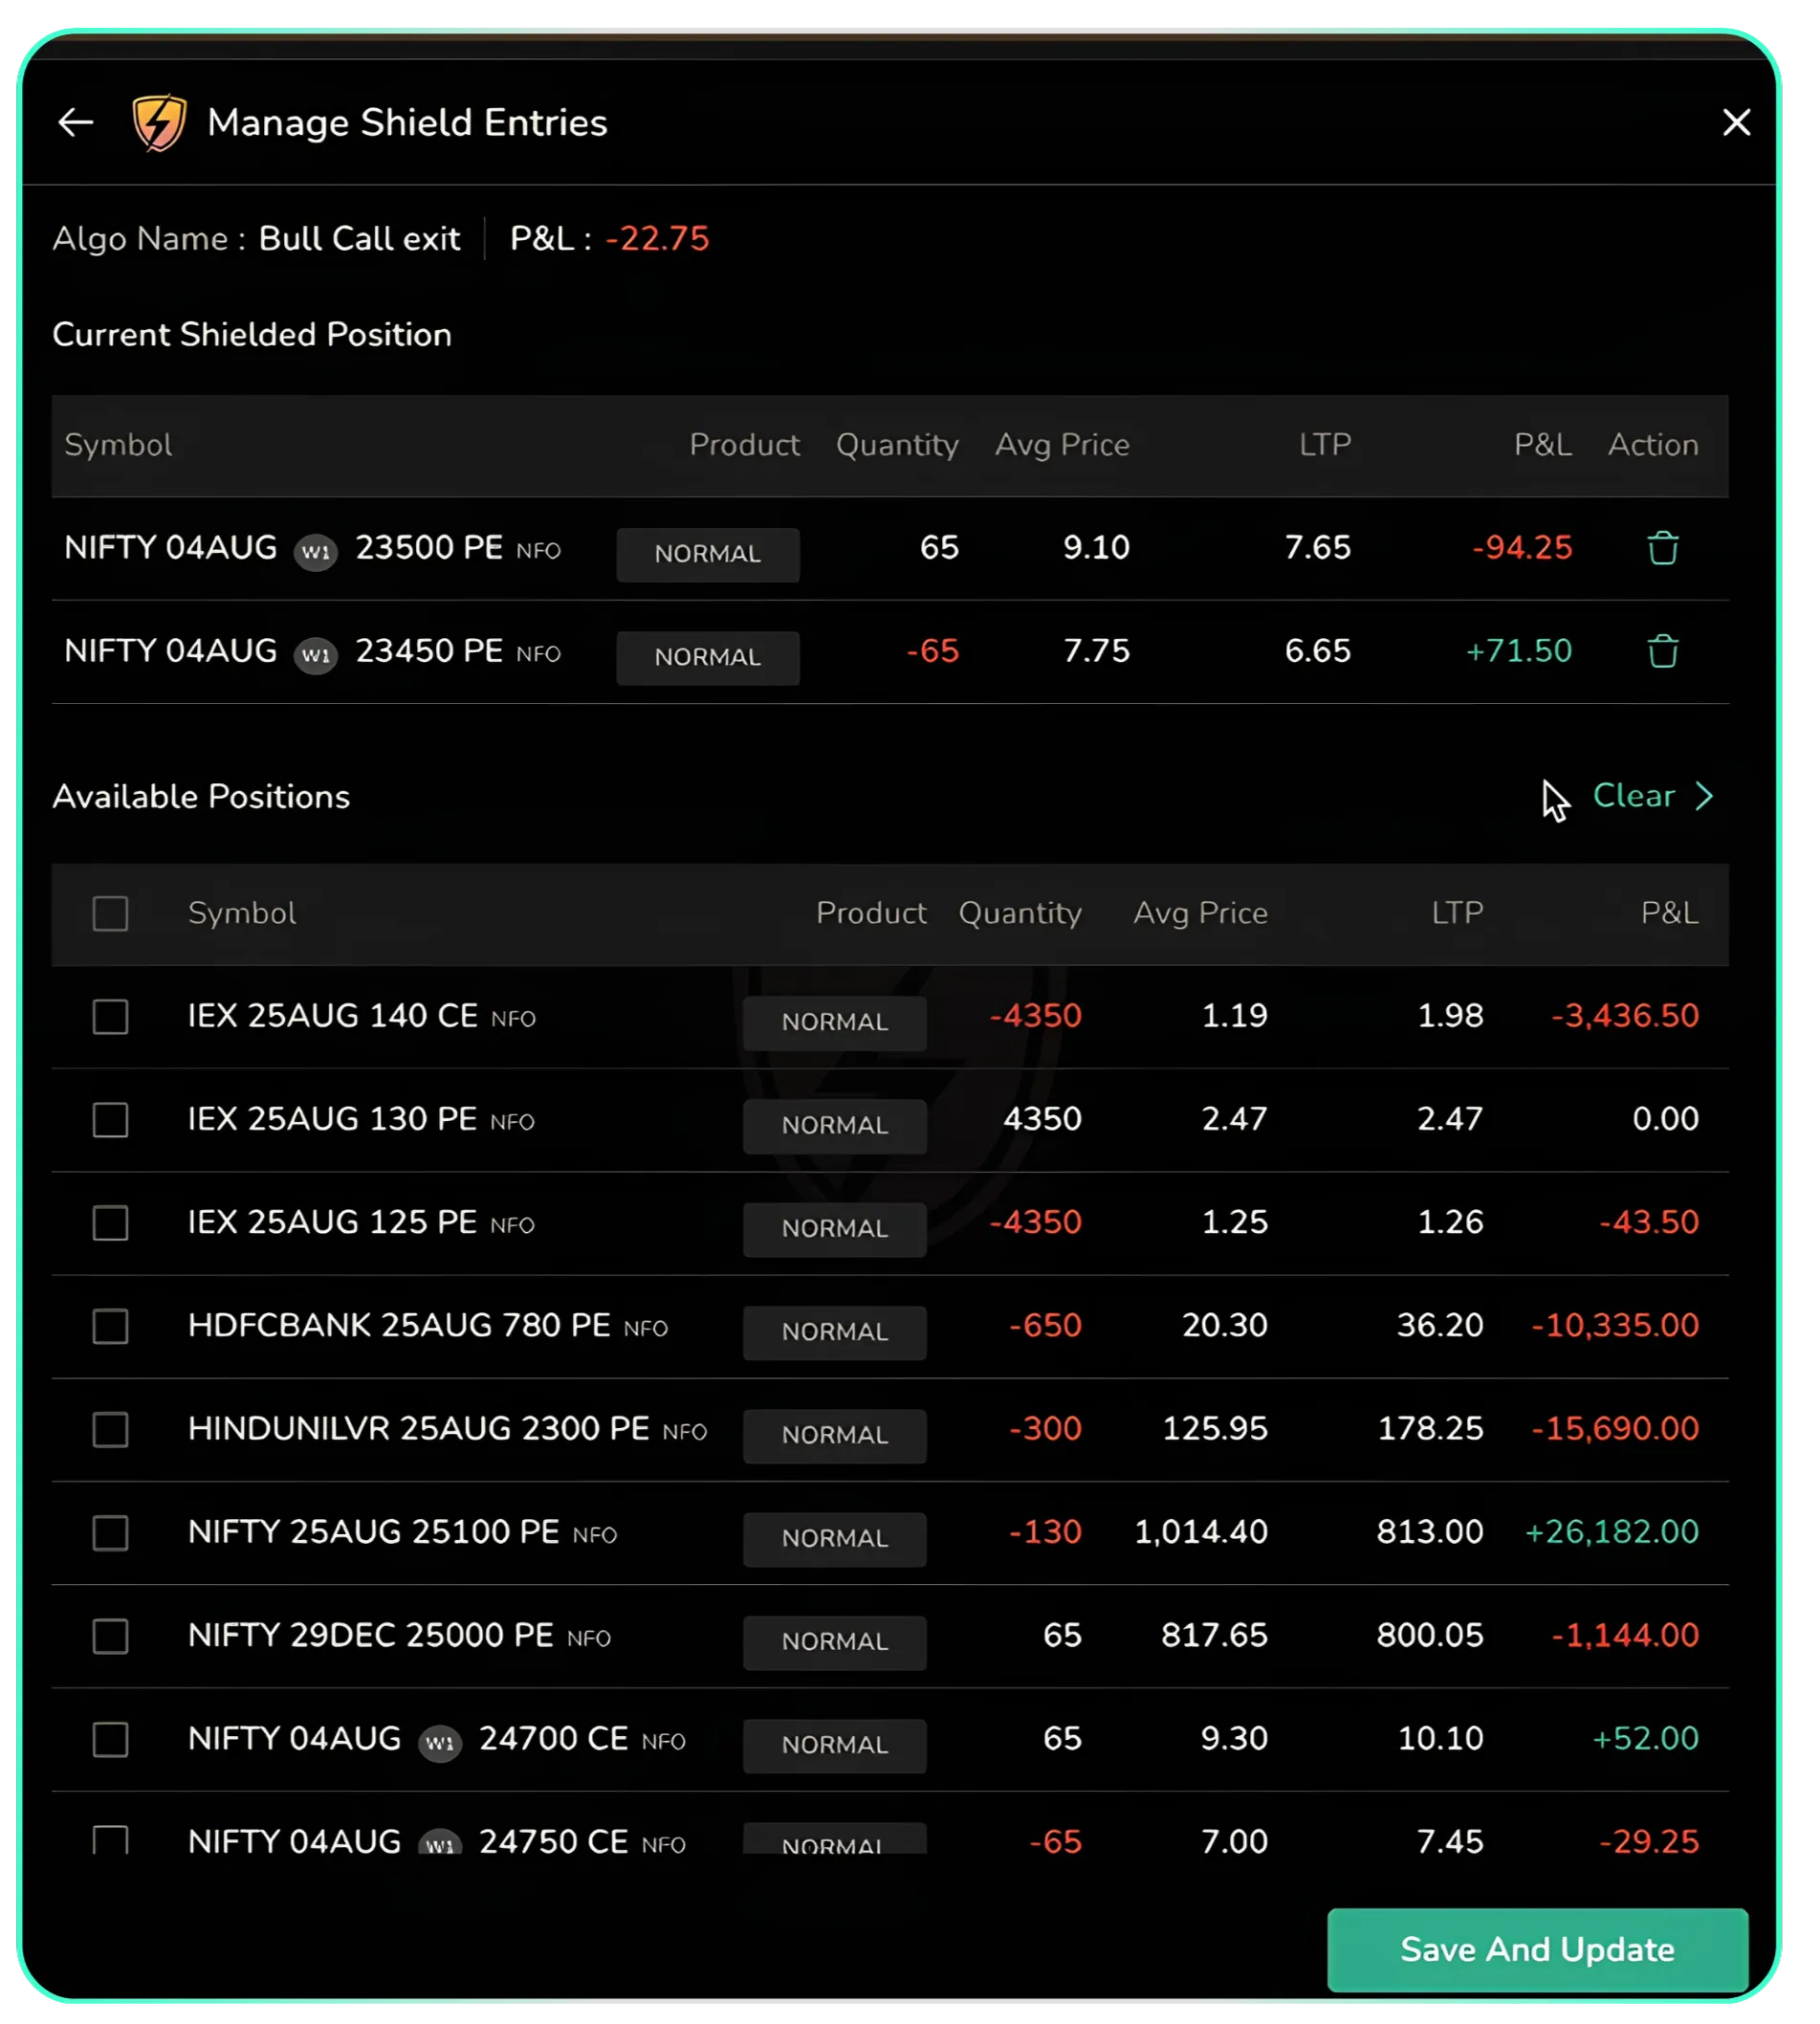Check the NIFTY 29DEC 25000 PE position
This screenshot has height=2024, width=1820.
click(x=111, y=1637)
